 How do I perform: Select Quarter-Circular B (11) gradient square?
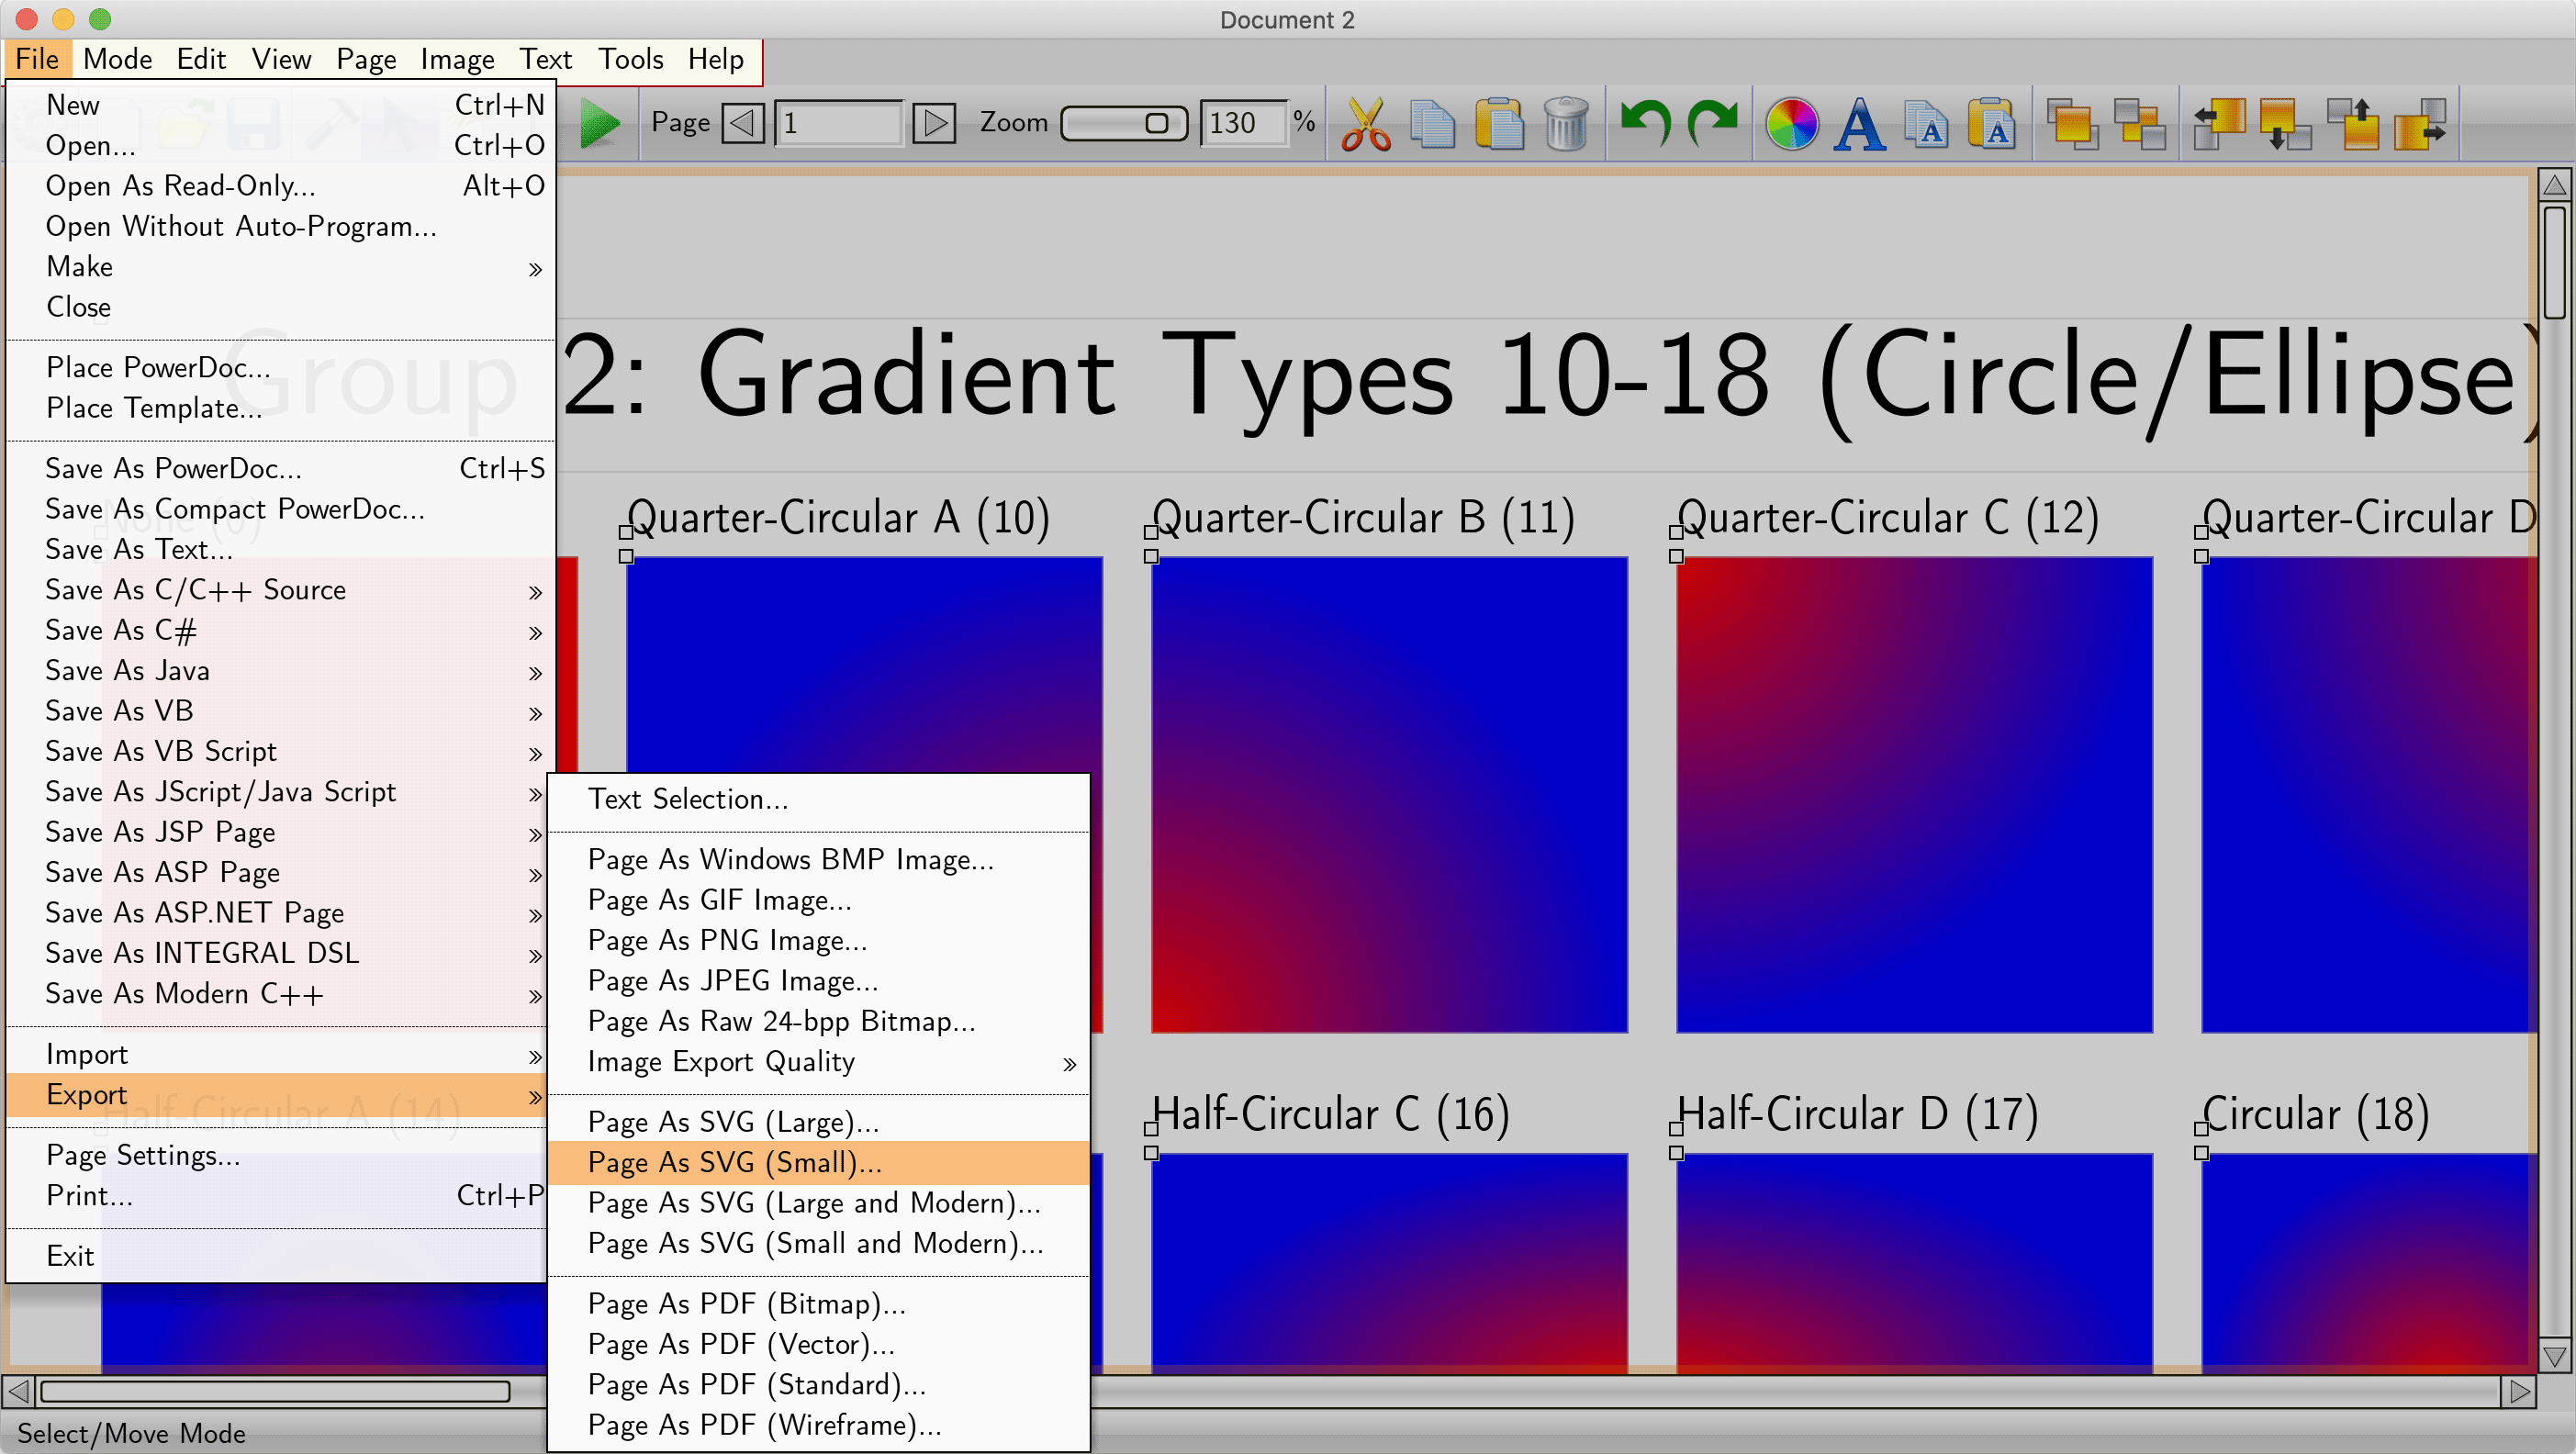[1389, 795]
